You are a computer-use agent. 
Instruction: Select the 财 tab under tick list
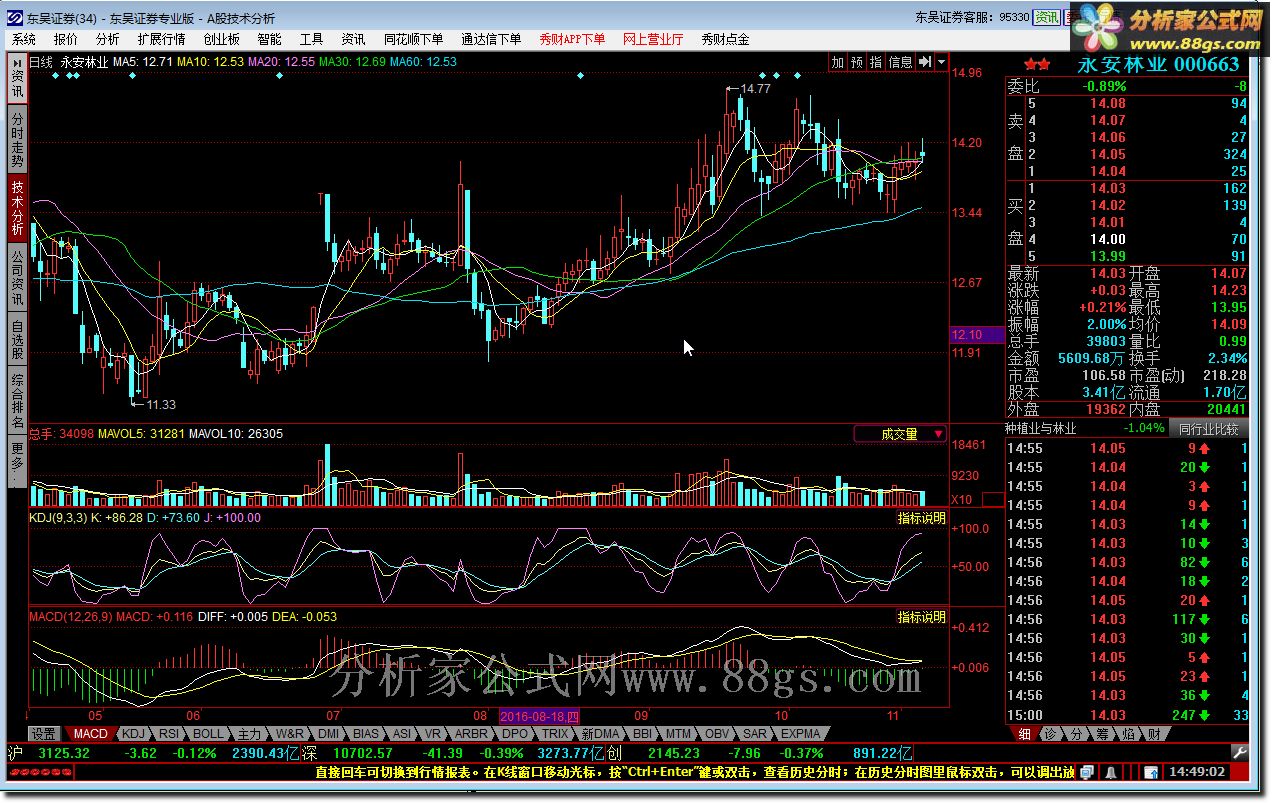click(1153, 734)
